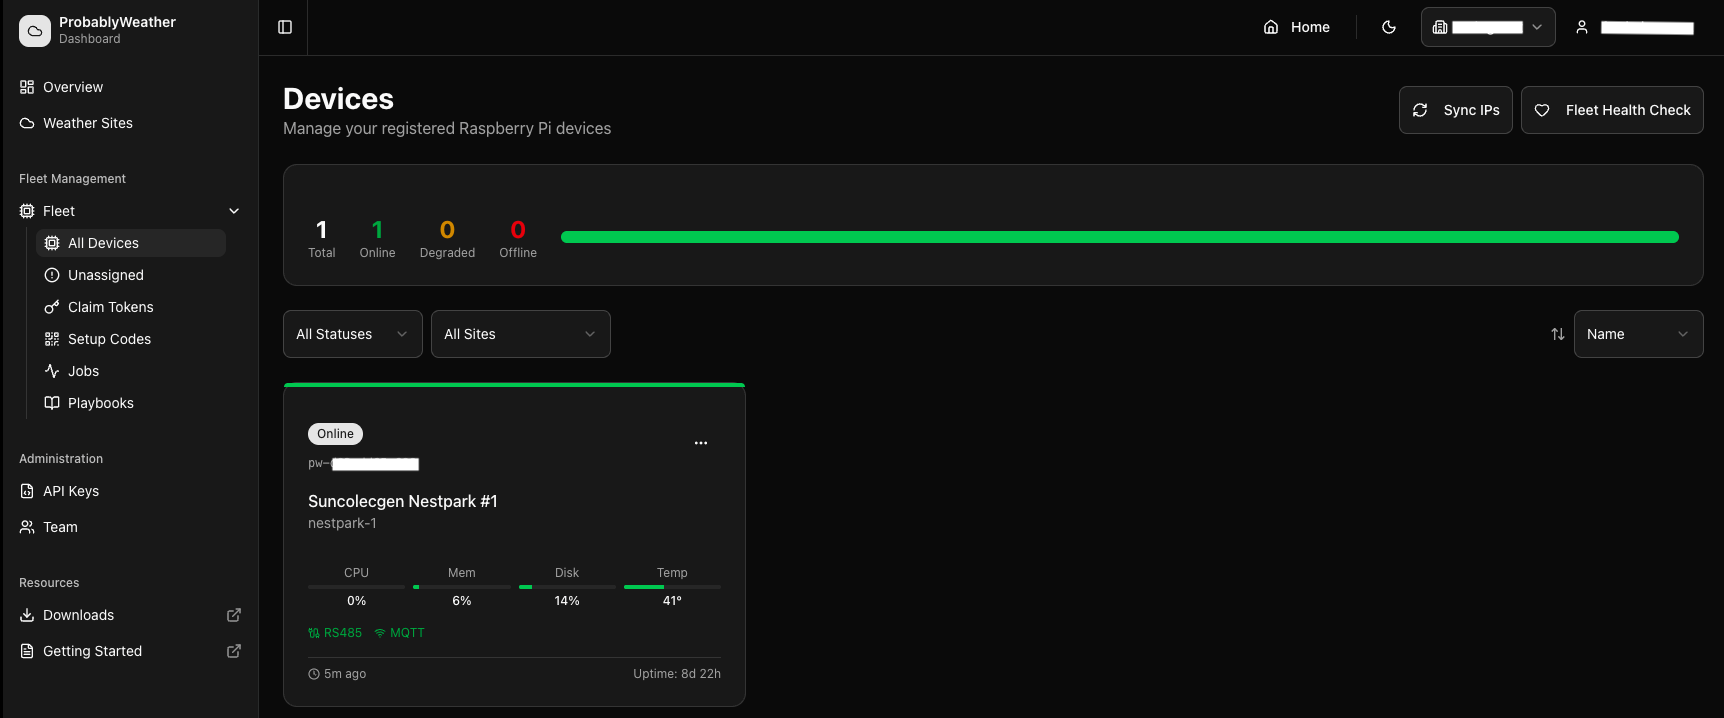This screenshot has height=718, width=1724.
Task: Open the All Sites filter dropdown
Action: point(520,334)
